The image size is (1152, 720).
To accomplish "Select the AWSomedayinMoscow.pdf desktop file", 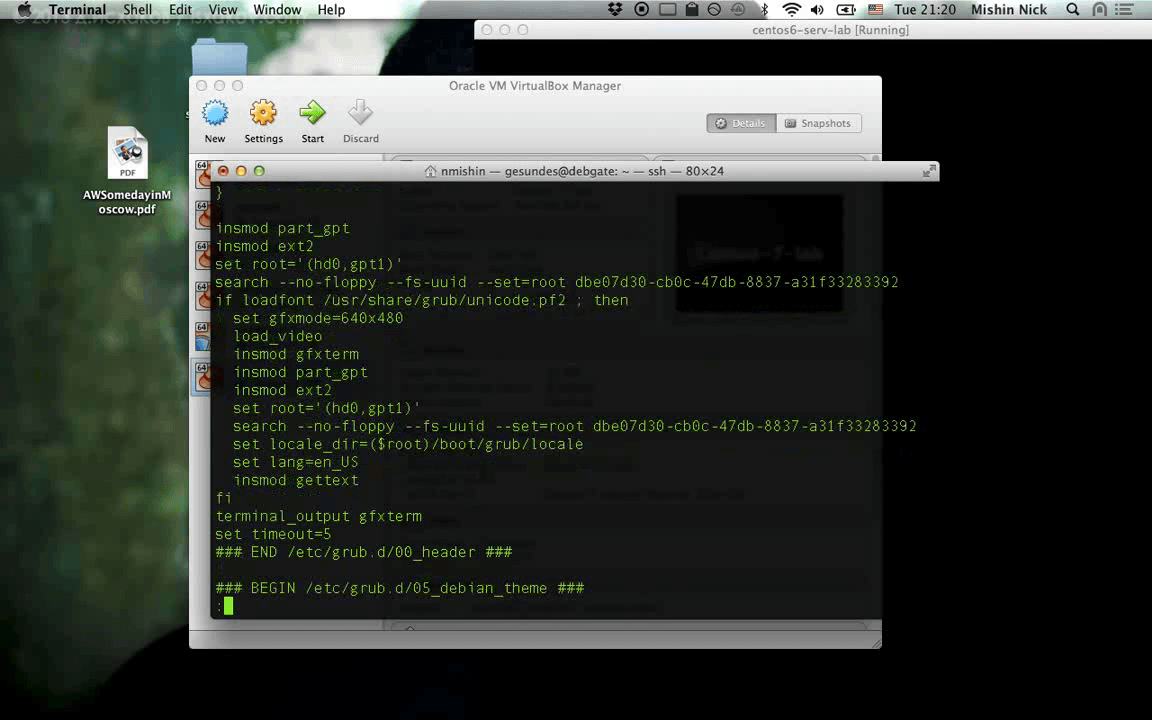I will [127, 171].
